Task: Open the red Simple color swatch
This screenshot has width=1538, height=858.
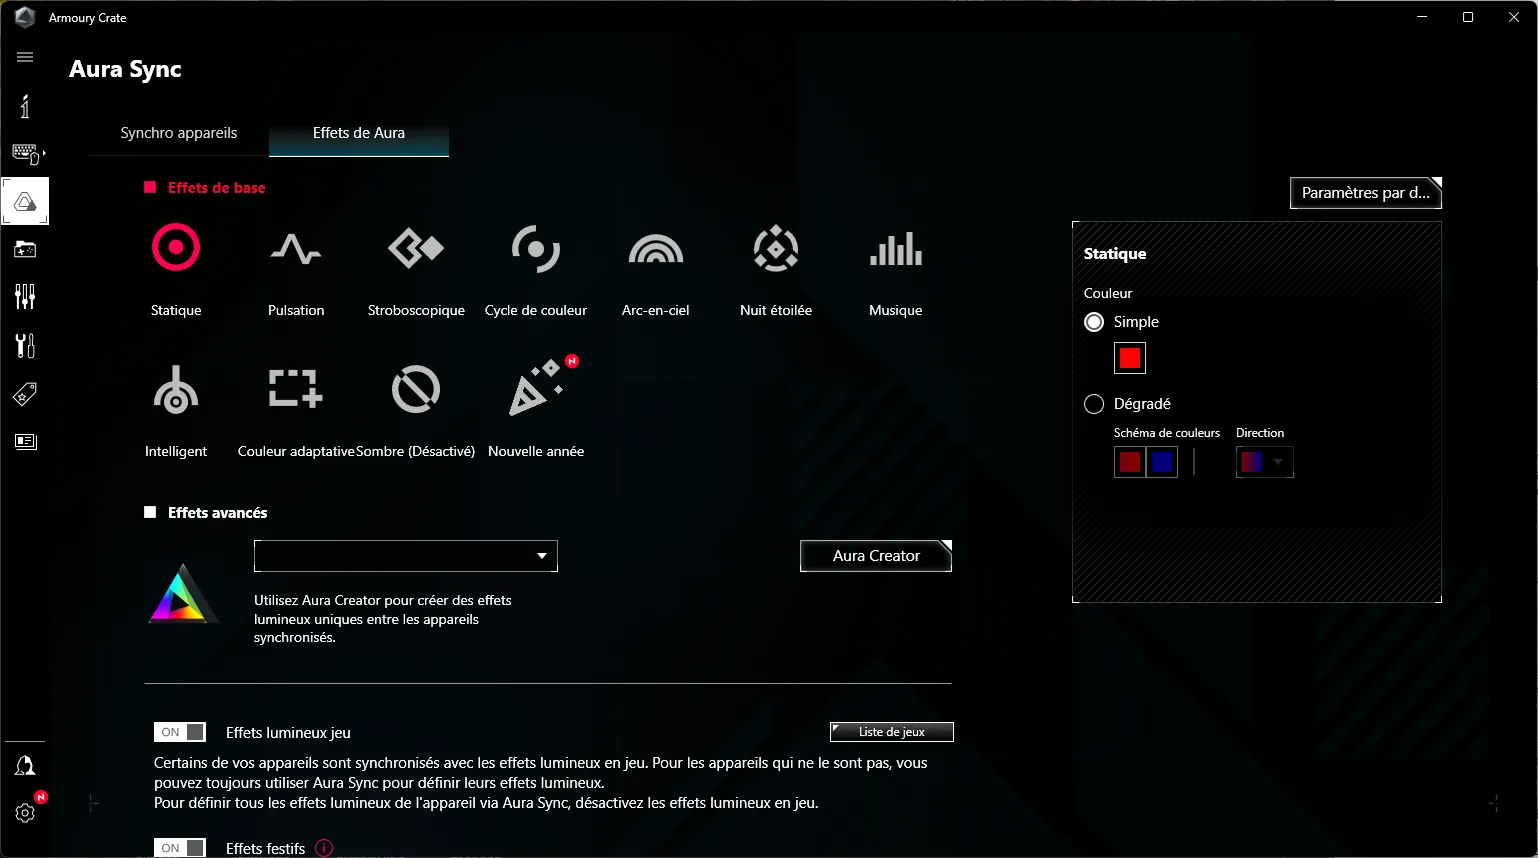Action: coord(1130,358)
